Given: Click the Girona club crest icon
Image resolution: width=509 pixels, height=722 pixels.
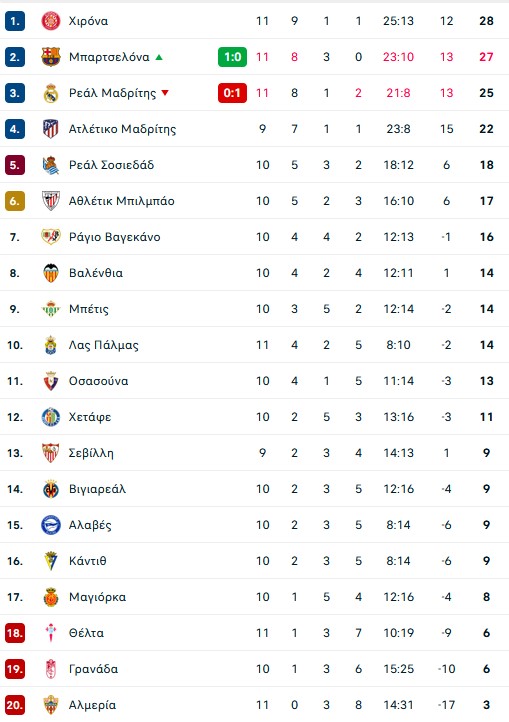Looking at the screenshot, I should (51, 21).
